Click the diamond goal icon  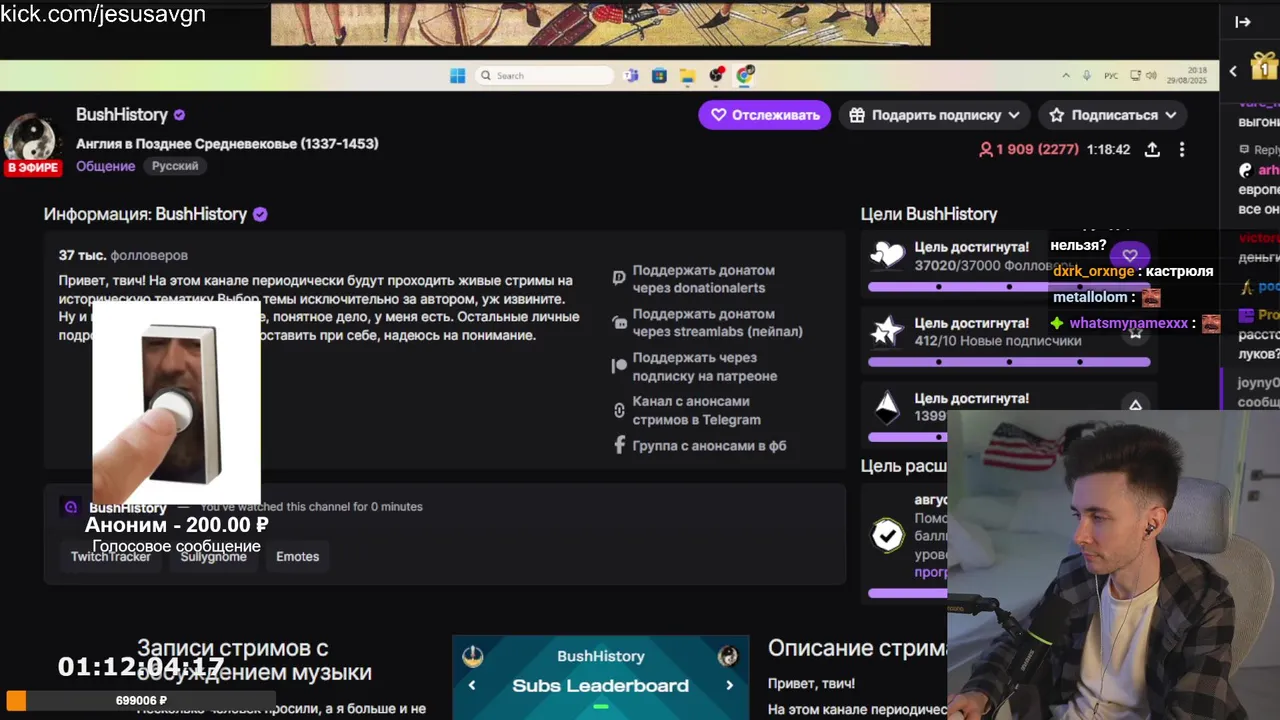point(887,407)
